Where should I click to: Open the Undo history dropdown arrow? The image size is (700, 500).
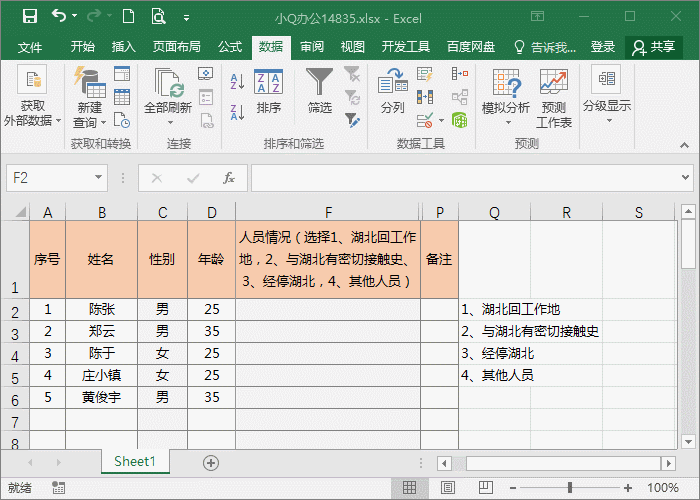point(75,16)
